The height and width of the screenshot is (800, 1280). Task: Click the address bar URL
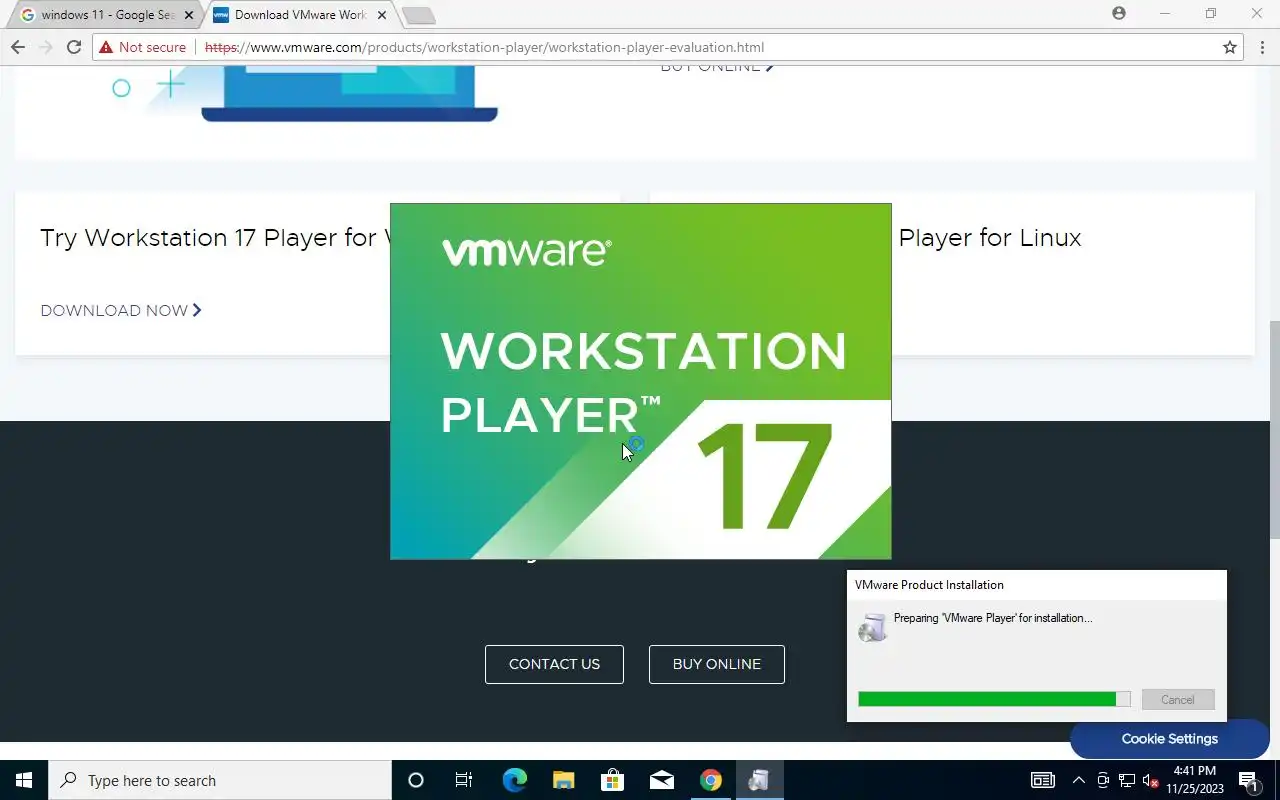click(484, 47)
